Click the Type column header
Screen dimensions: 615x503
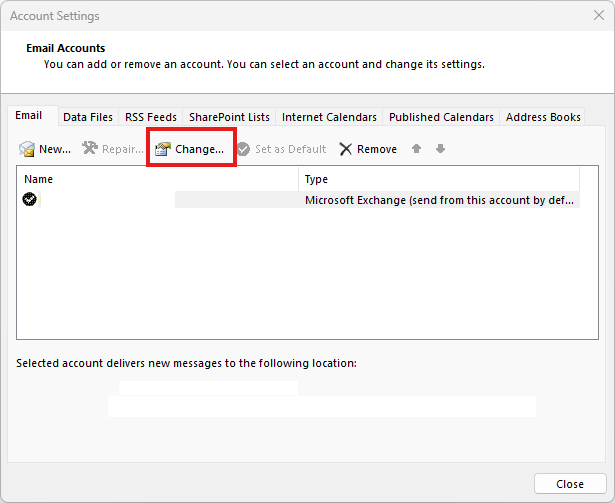point(440,179)
